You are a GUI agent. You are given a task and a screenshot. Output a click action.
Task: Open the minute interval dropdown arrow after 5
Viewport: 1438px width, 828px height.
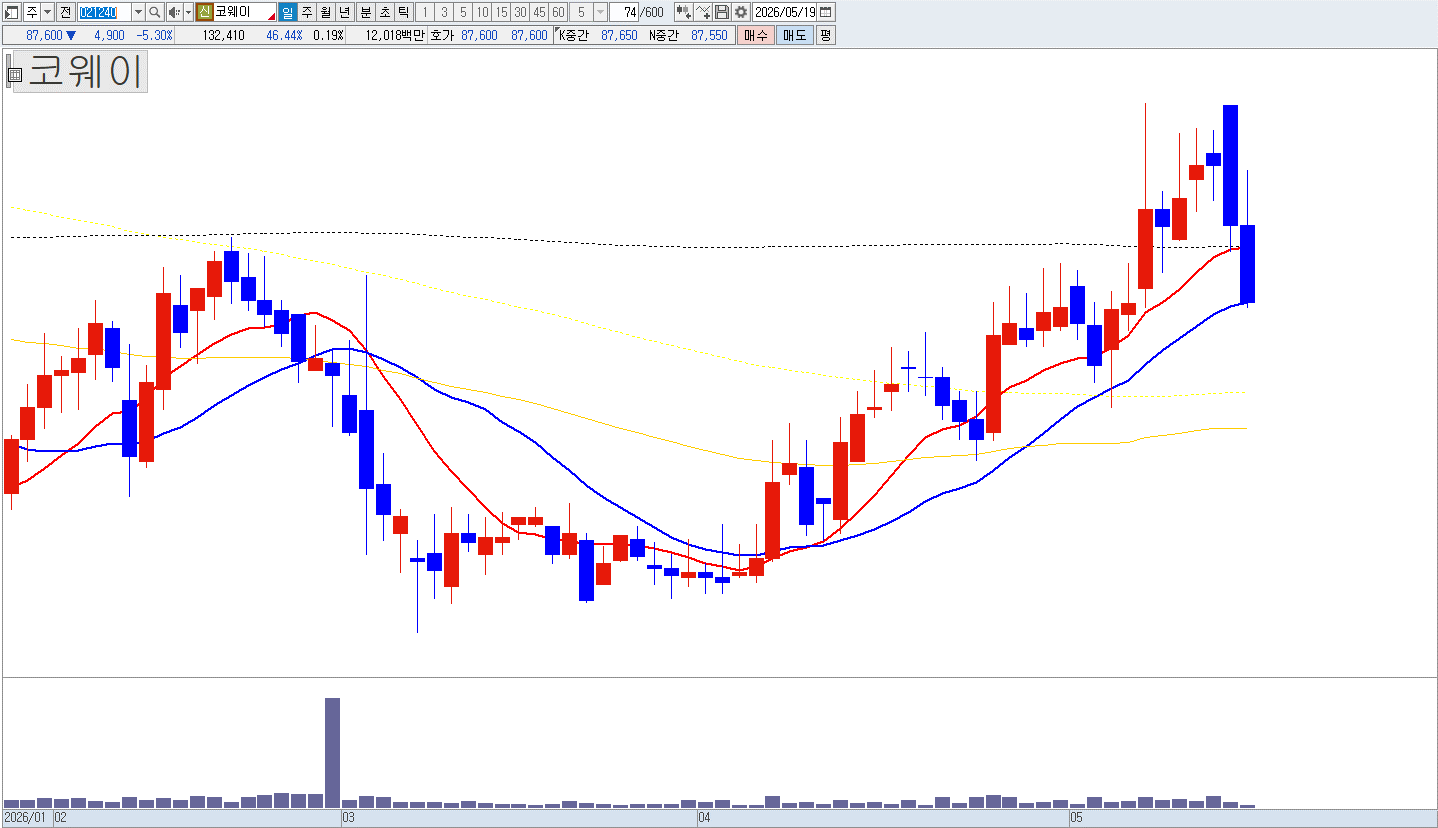coord(600,12)
